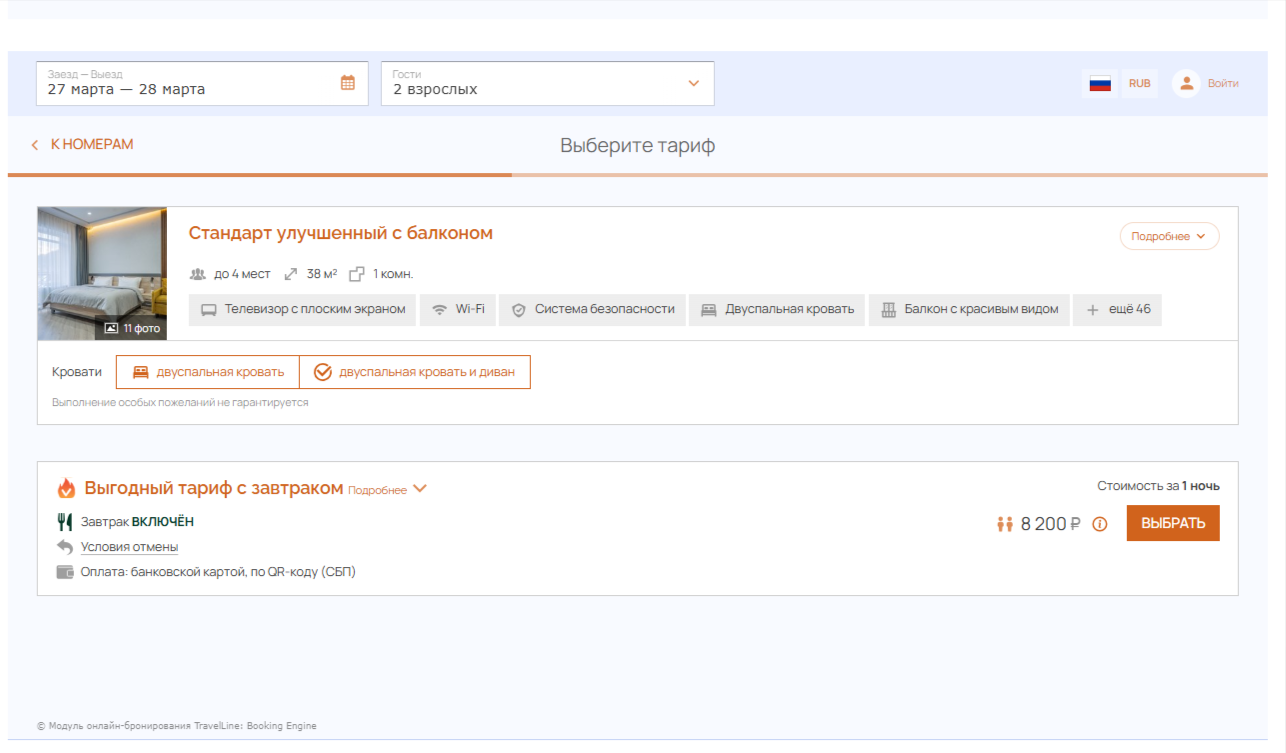Open the RUB currency selector
This screenshot has width=1286, height=753.
[1139, 84]
